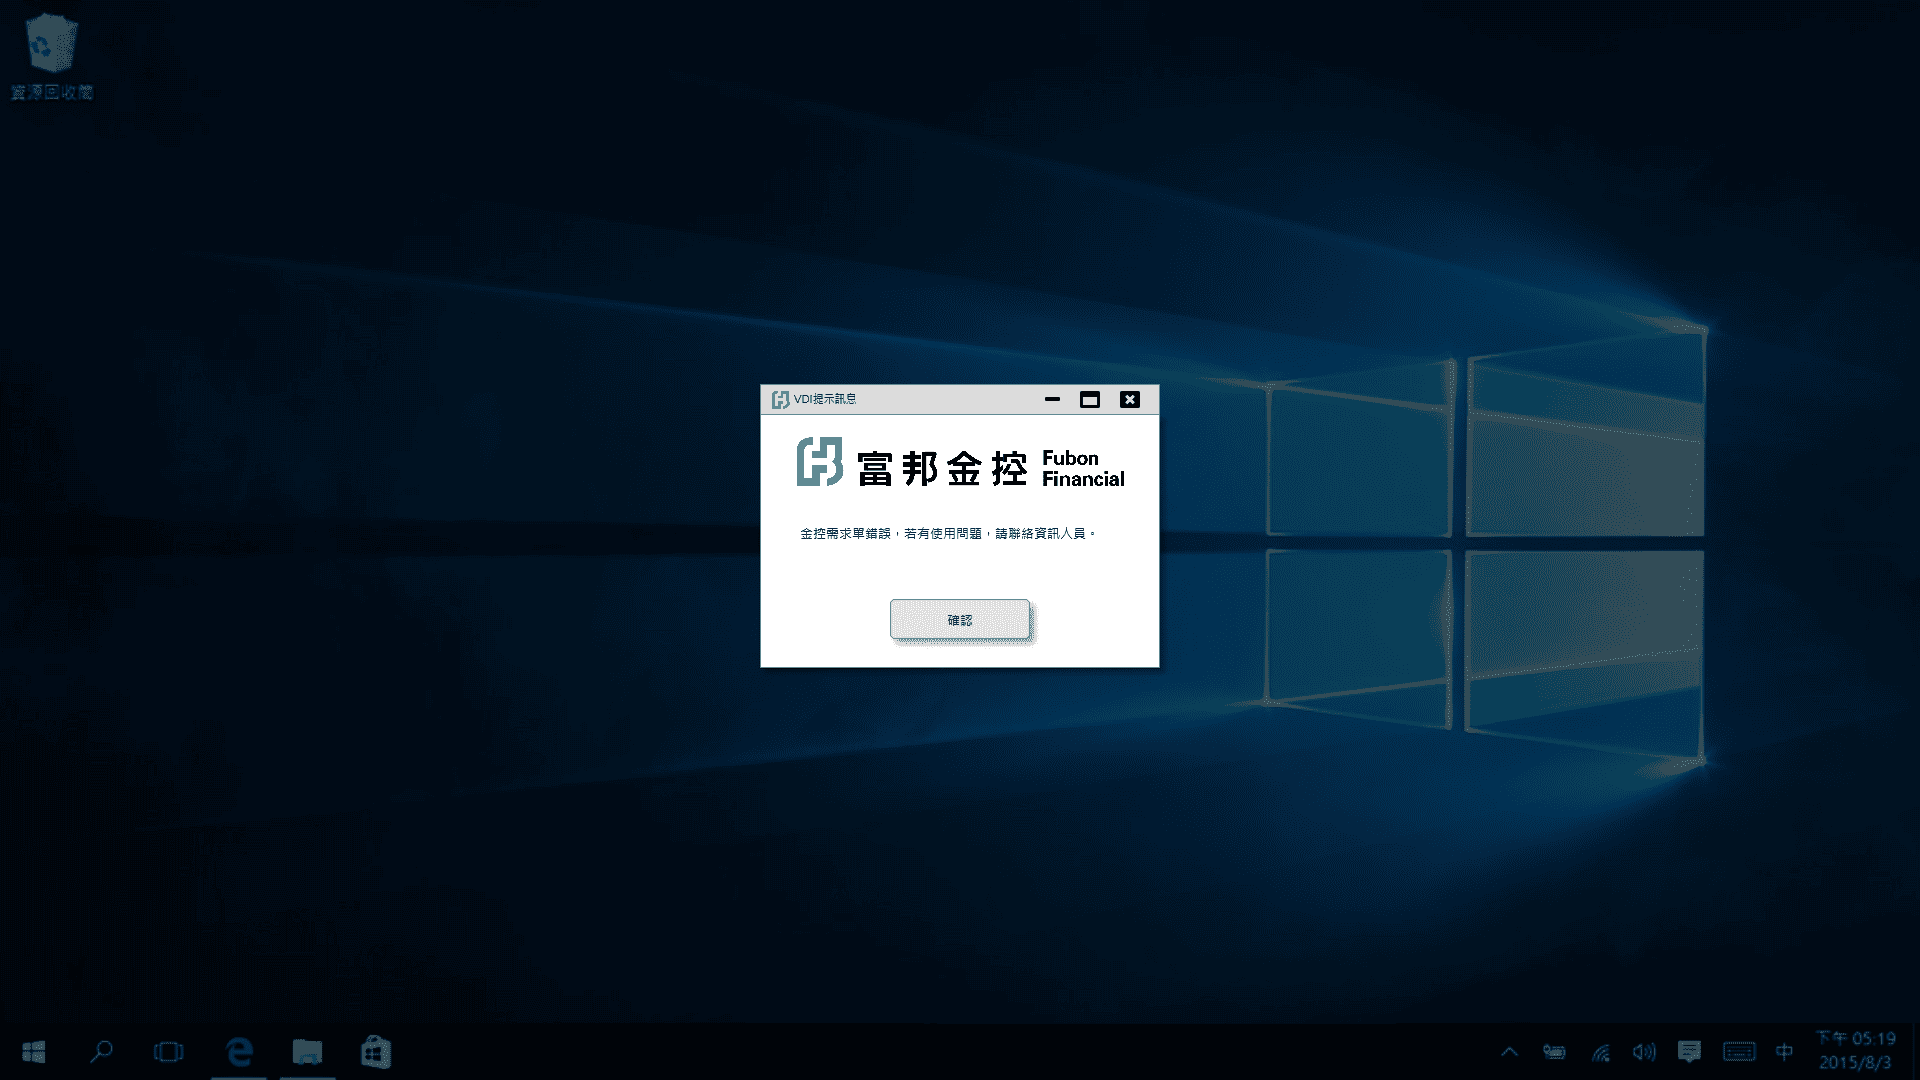Show the touch keyboard
Image resolution: width=1920 pixels, height=1080 pixels.
1739,1051
